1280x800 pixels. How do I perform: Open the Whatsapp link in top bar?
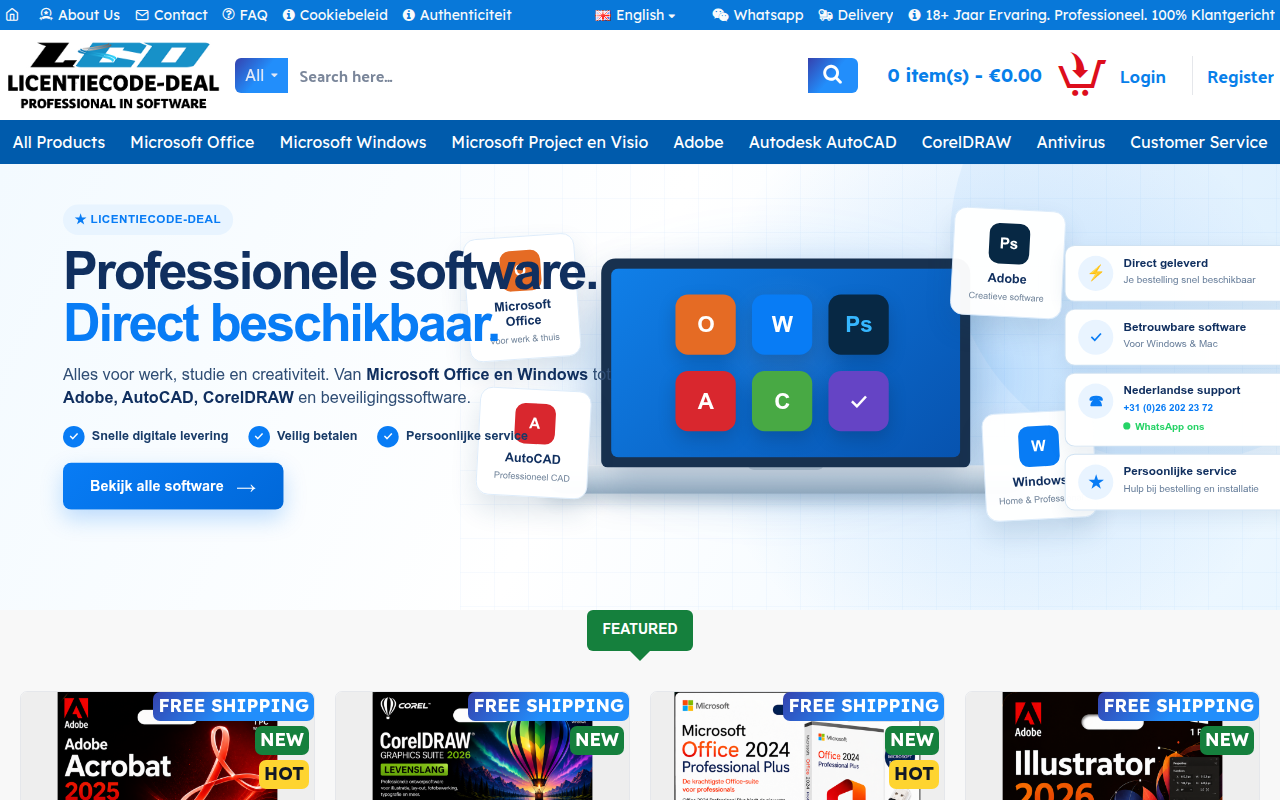pyautogui.click(x=758, y=15)
